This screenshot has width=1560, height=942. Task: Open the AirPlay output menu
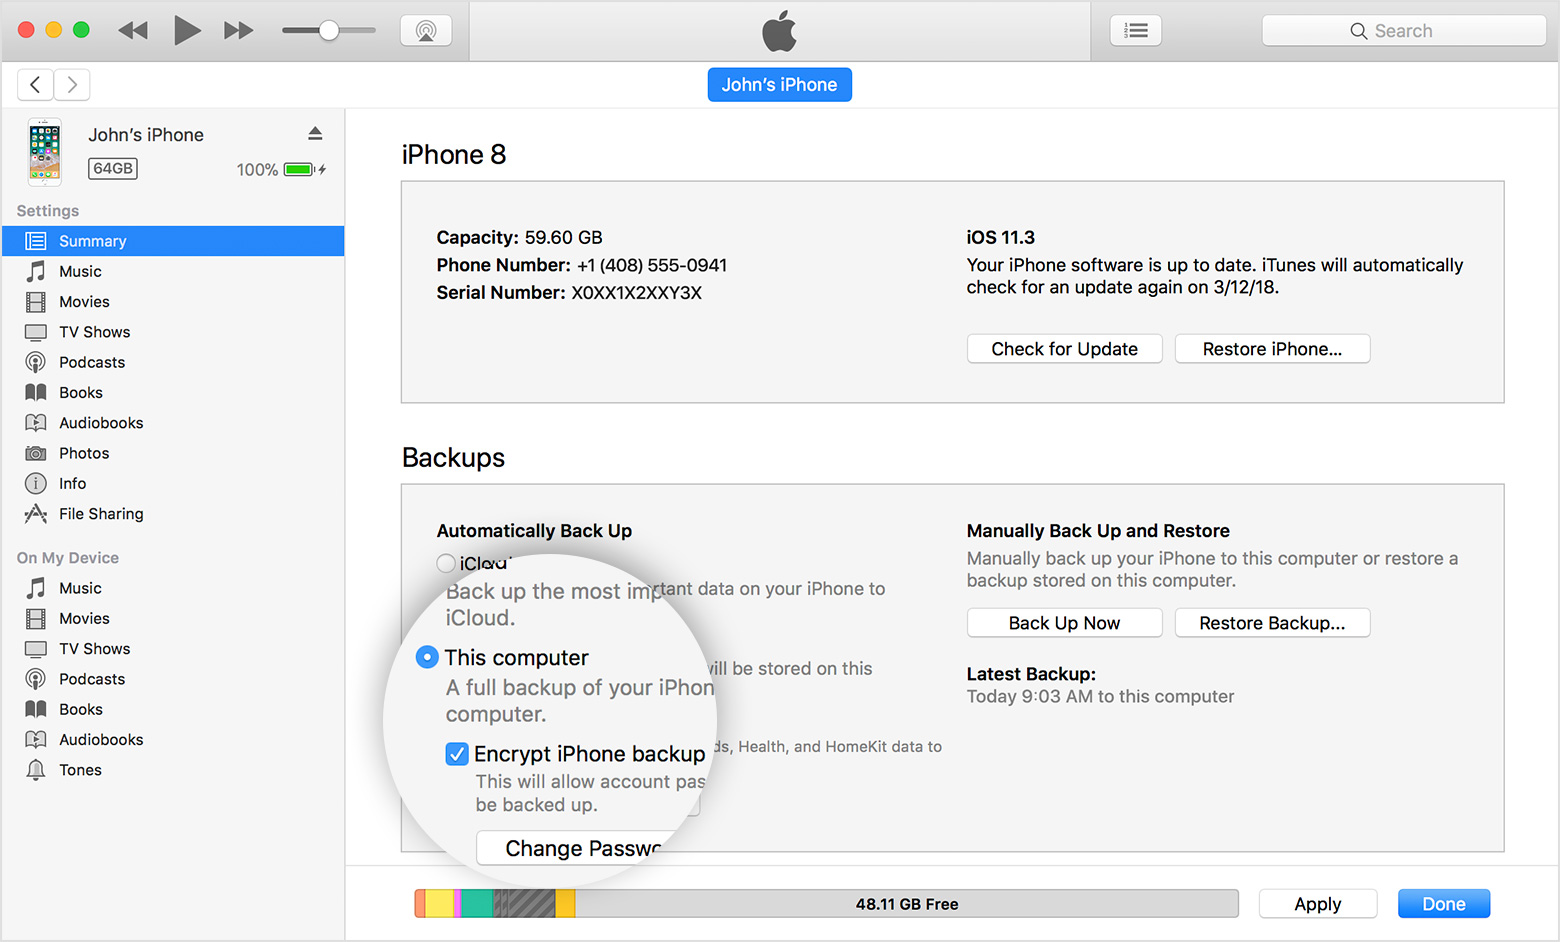[x=426, y=31]
